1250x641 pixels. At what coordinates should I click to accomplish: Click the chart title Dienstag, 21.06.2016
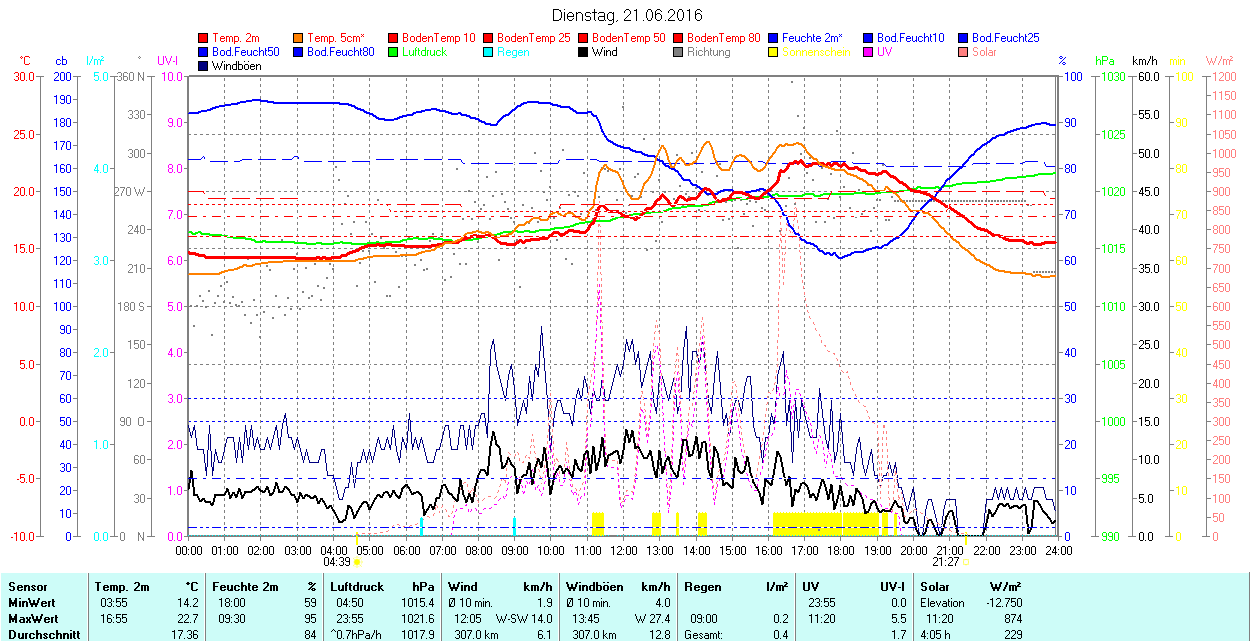627,16
